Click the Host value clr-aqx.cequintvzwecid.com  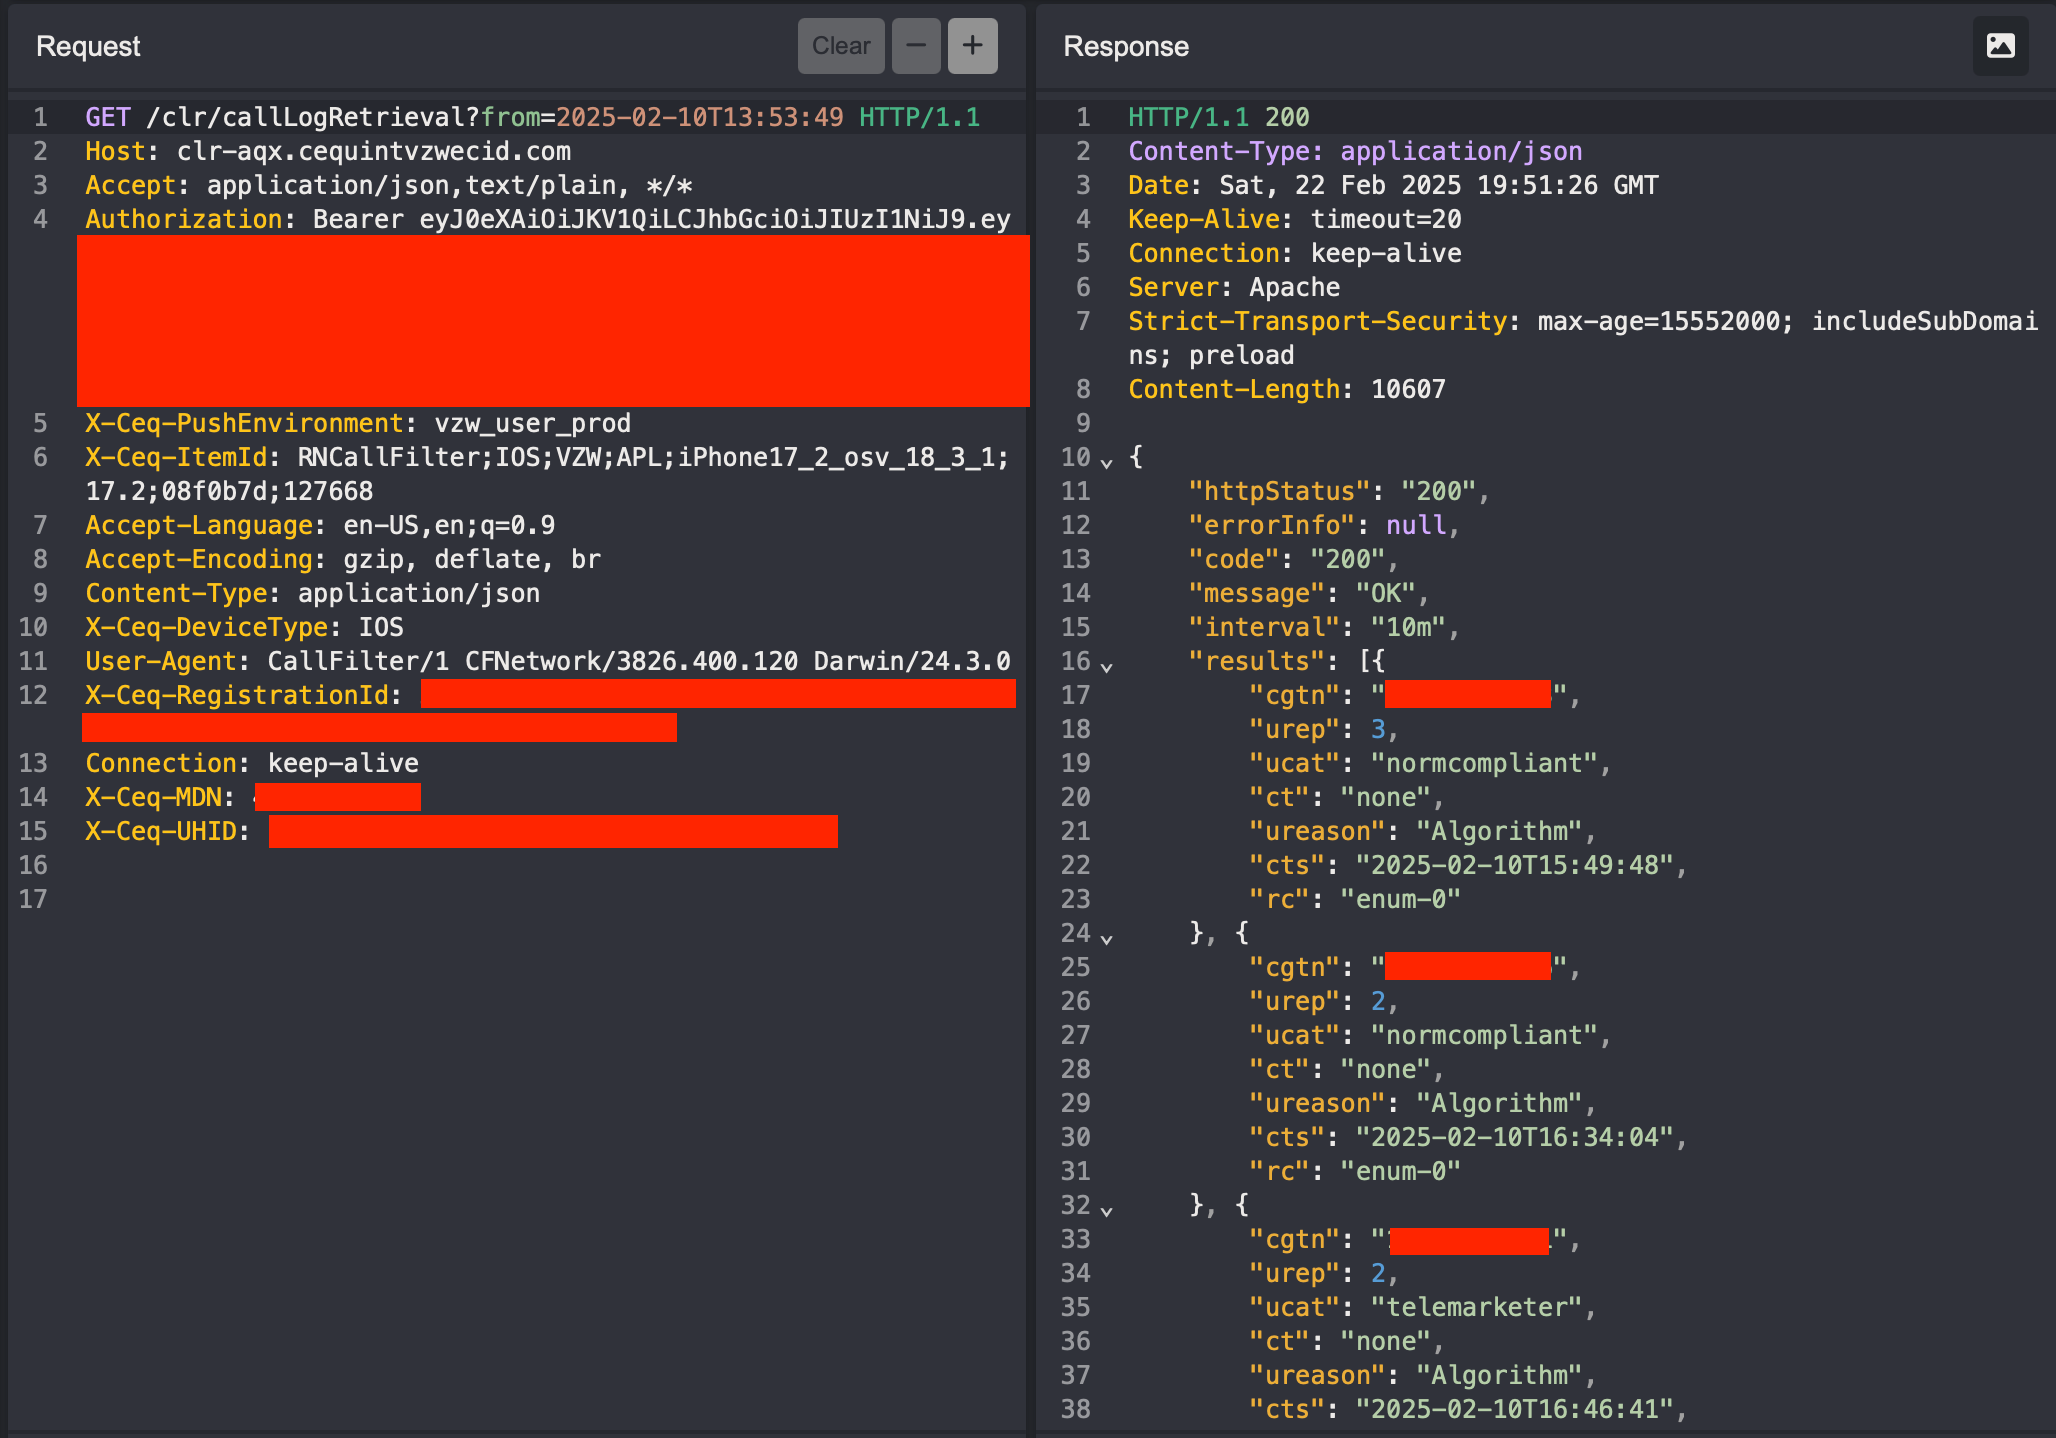point(375,150)
